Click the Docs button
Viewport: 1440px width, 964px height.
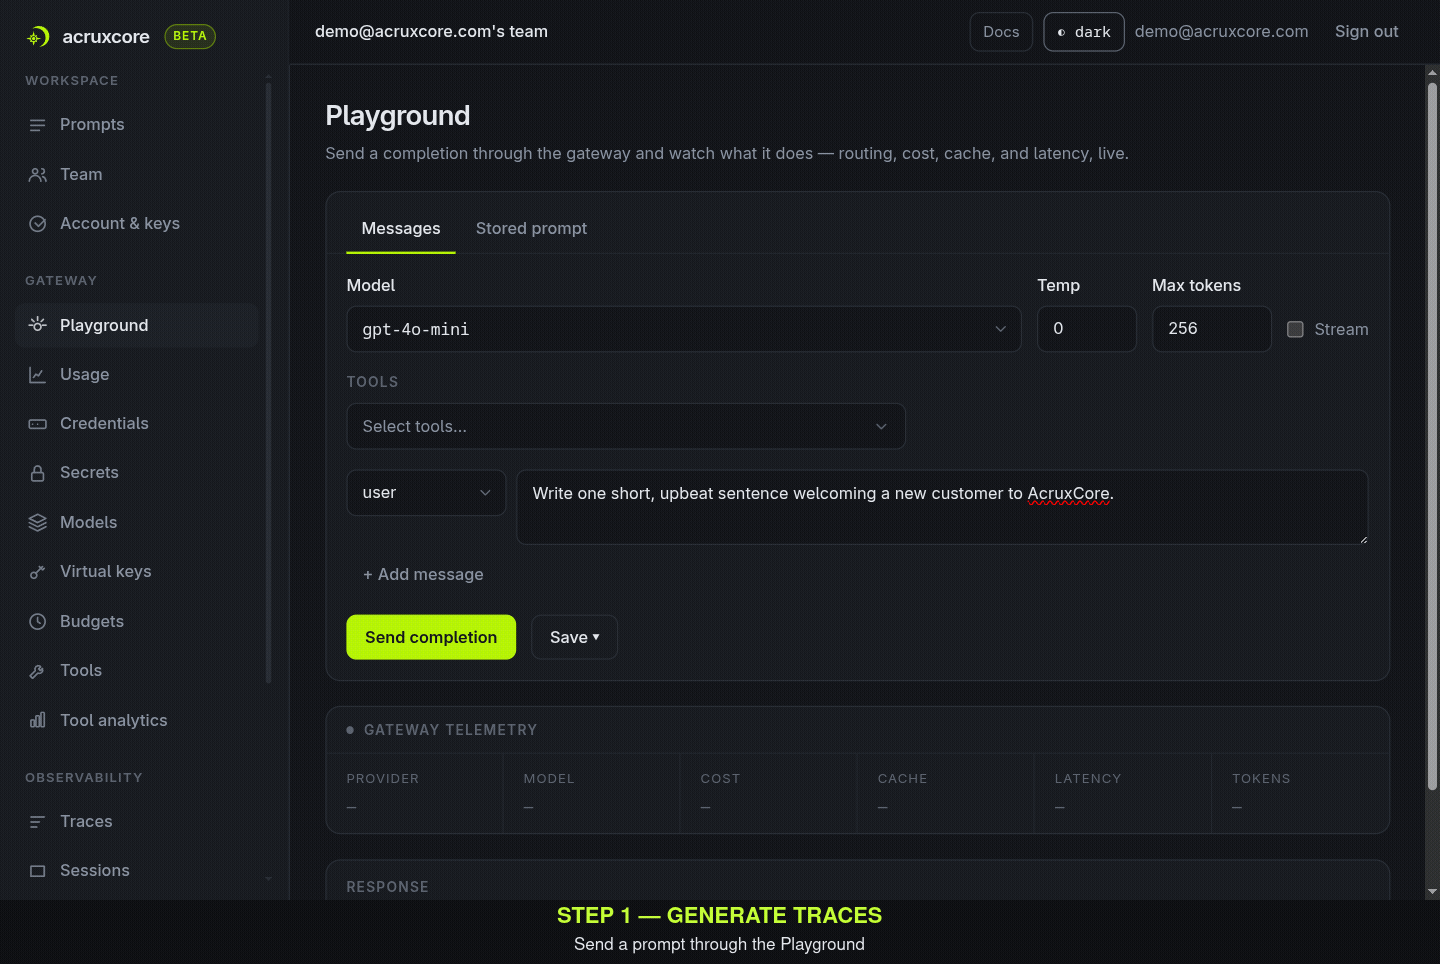pyautogui.click(x=1001, y=32)
